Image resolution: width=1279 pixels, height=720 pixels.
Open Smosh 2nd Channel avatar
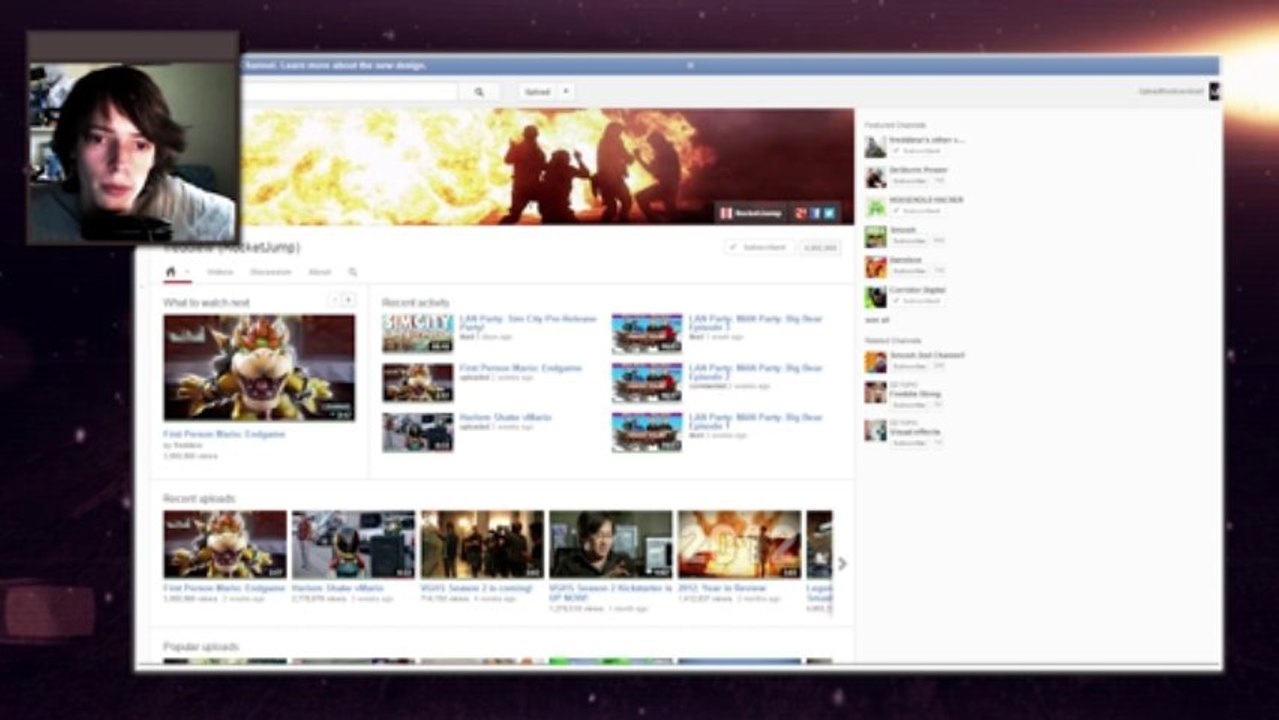pos(876,361)
